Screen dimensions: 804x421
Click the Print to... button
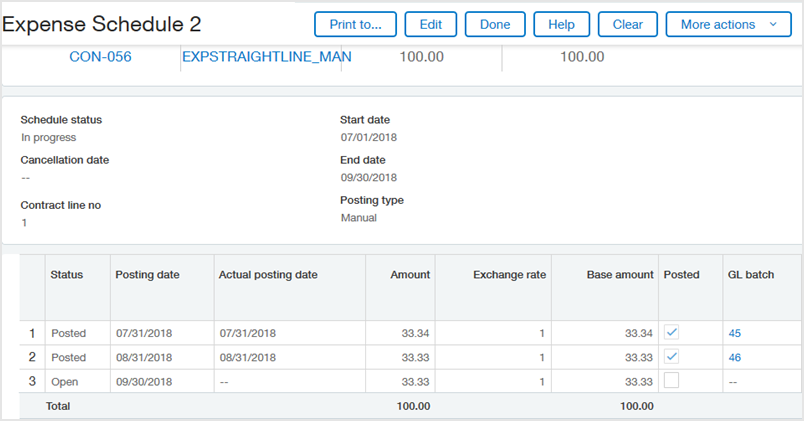click(355, 24)
